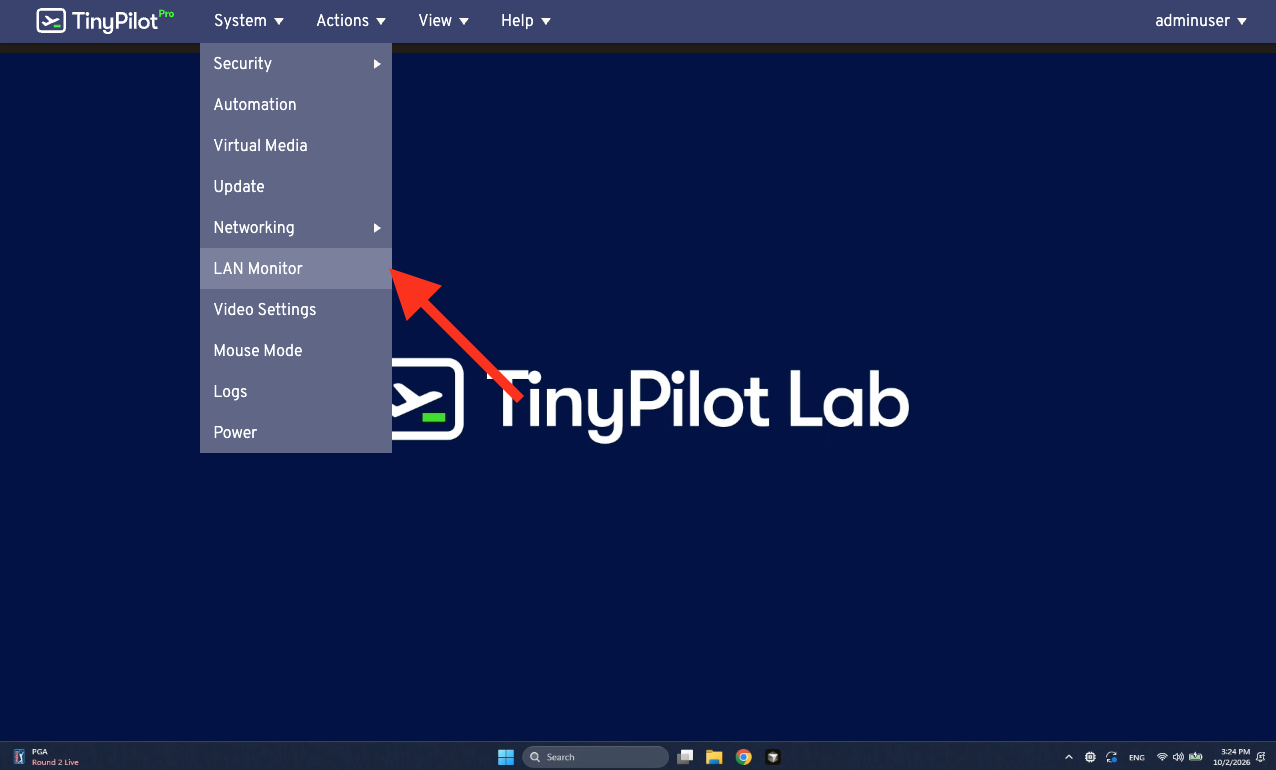1276x770 pixels.
Task: Select the Update menu entry
Action: [x=296, y=186]
